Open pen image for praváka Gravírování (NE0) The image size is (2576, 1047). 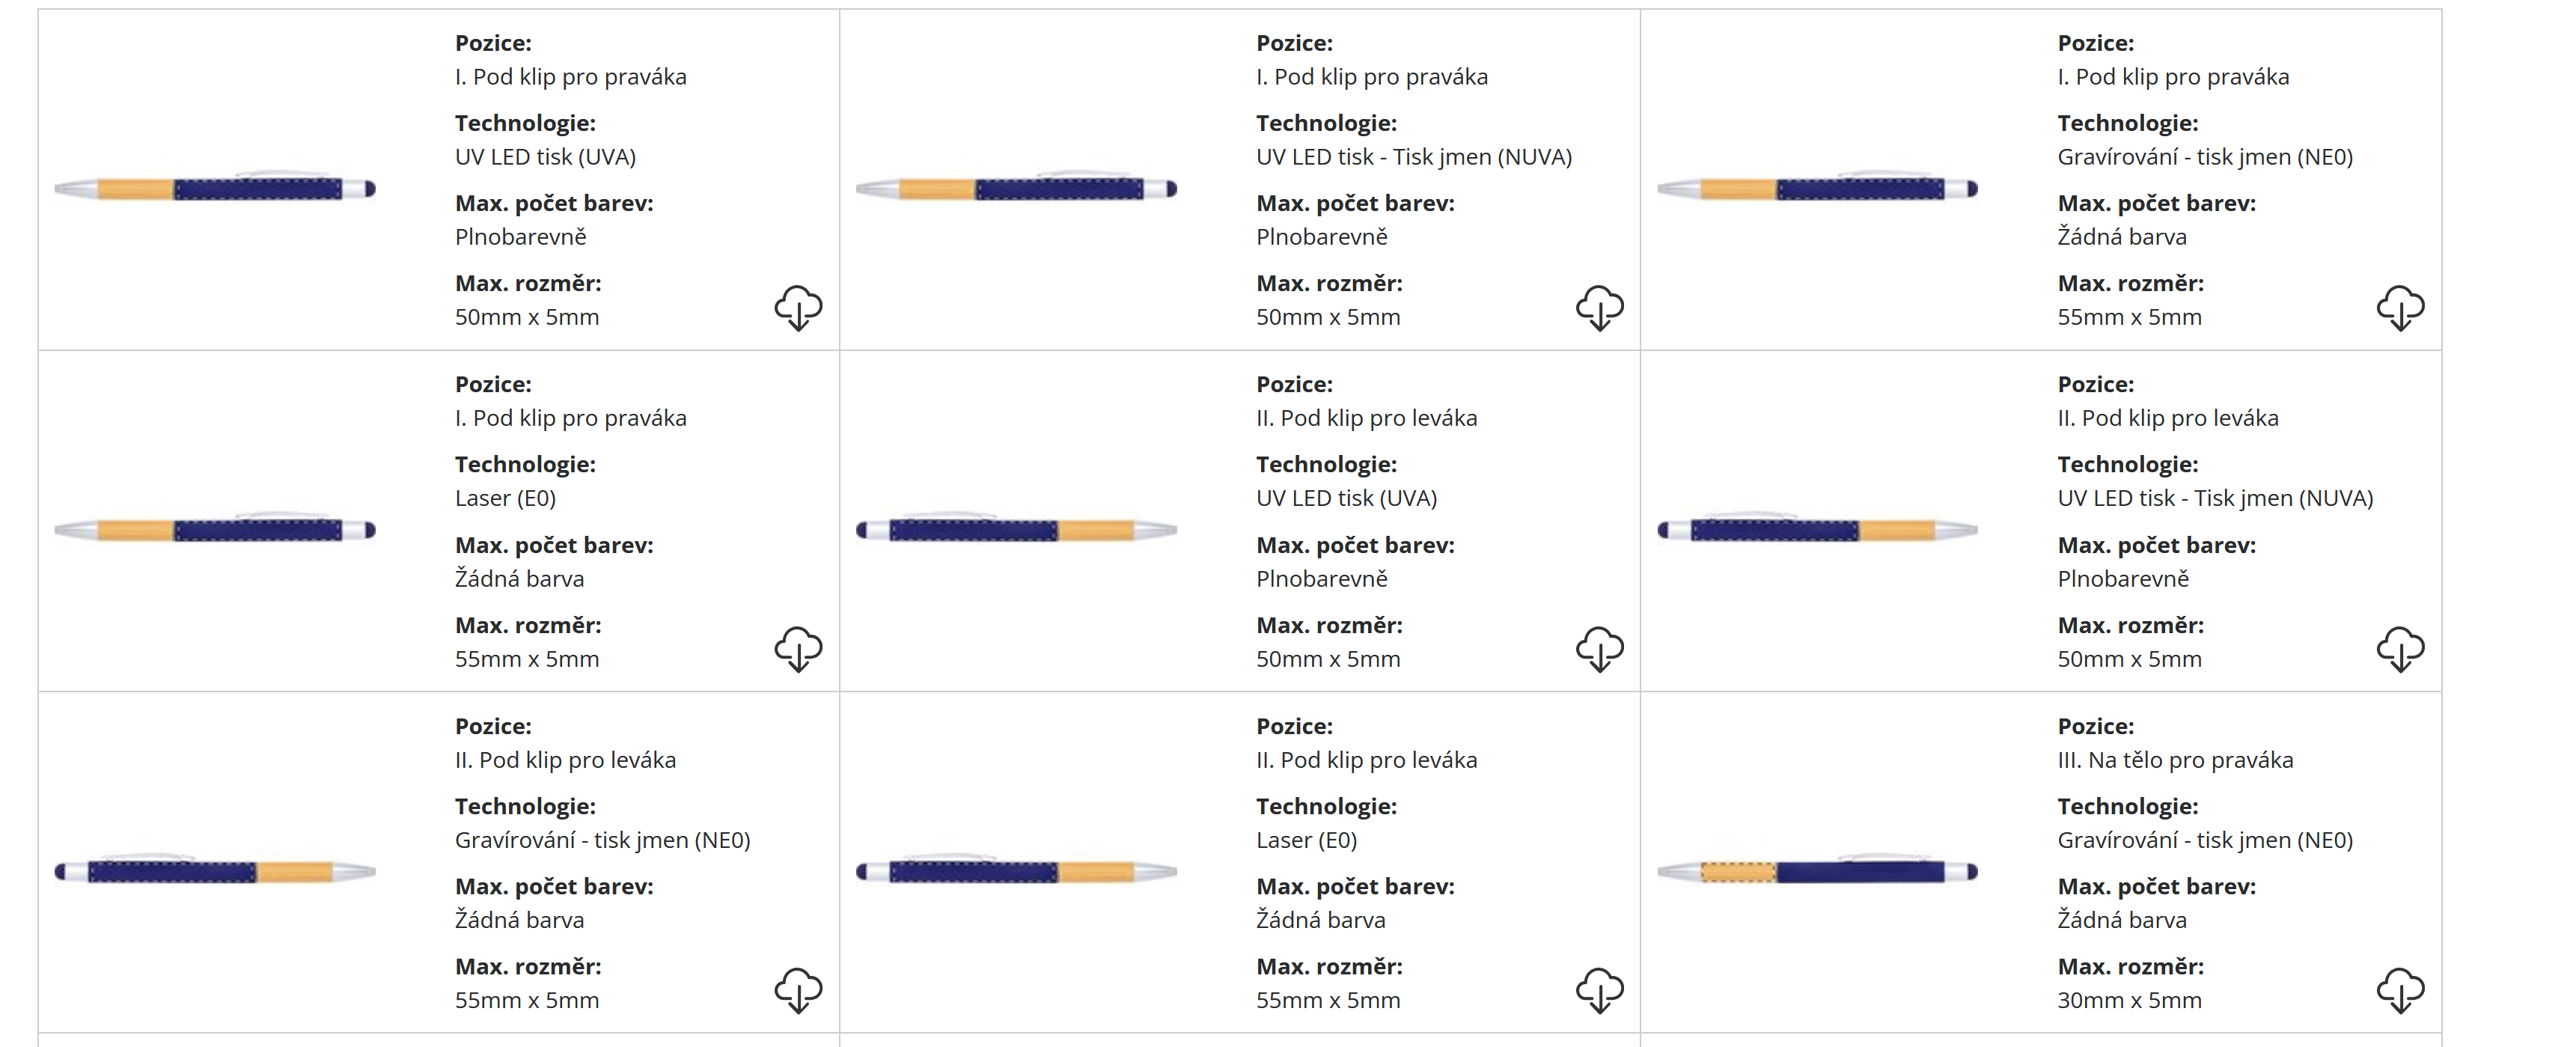1817,188
